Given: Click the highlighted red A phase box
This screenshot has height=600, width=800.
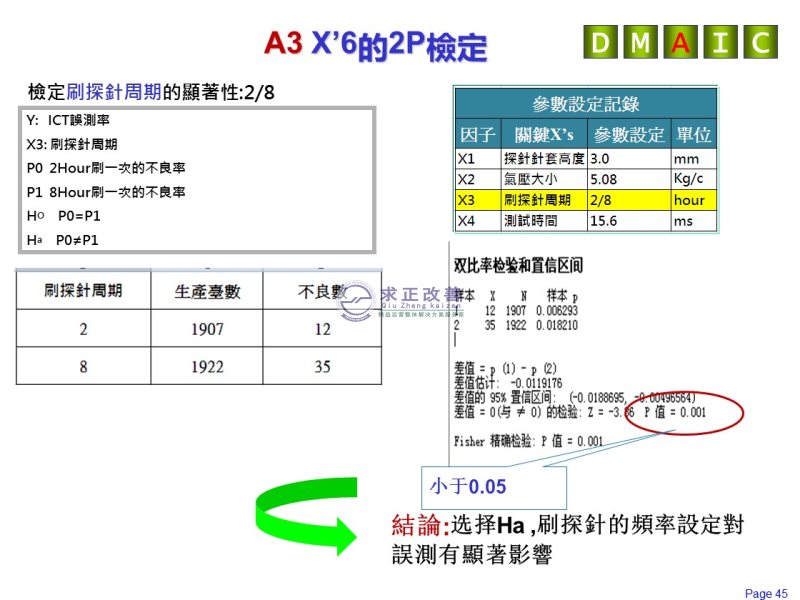Looking at the screenshot, I should coord(680,42).
